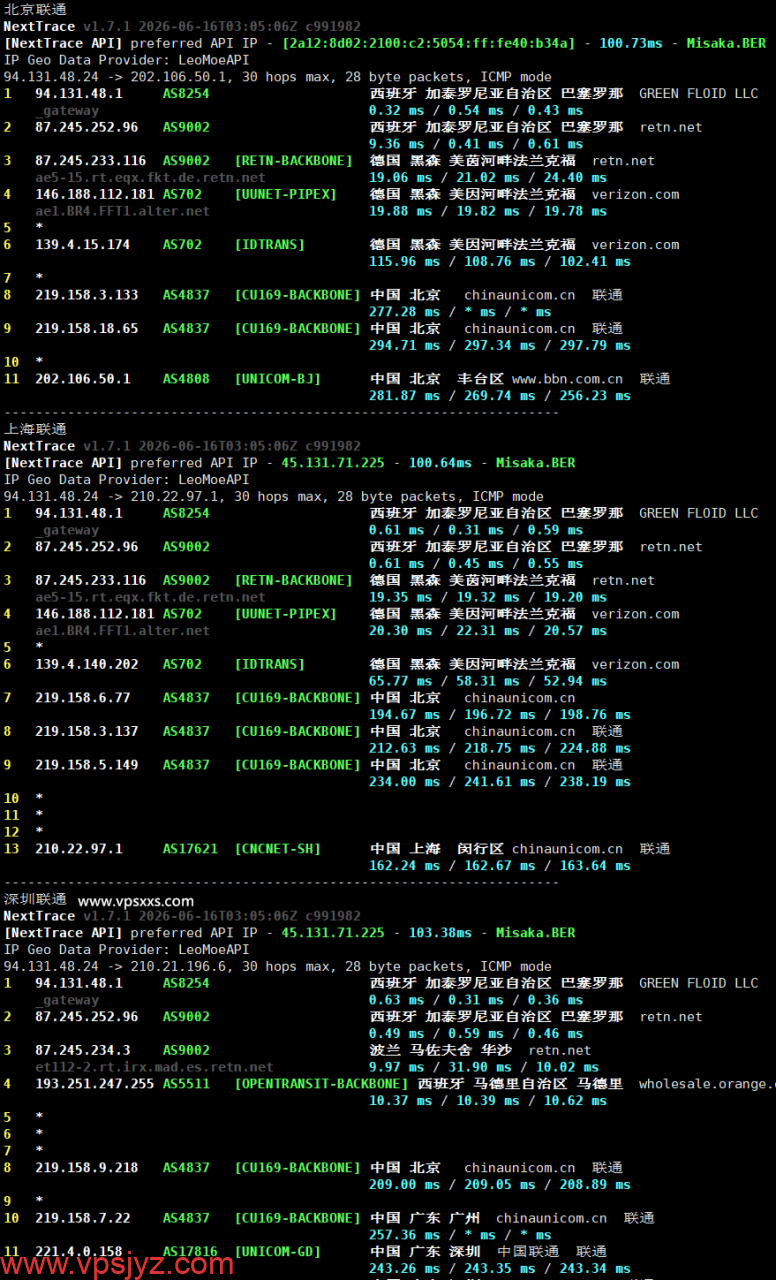The image size is (776, 1280).
Task: Select hop IP 221.4.0.158
Action: (x=79, y=1252)
